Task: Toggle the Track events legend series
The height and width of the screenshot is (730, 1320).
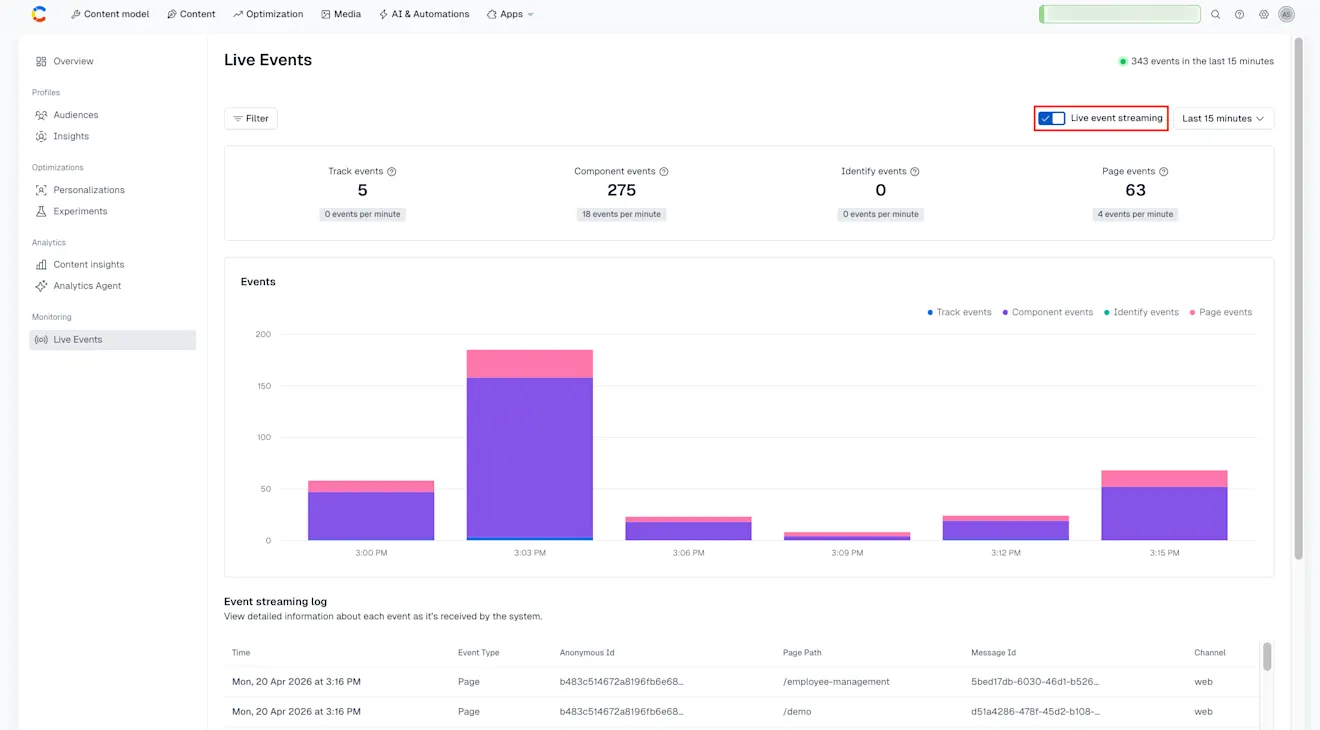Action: 959,311
